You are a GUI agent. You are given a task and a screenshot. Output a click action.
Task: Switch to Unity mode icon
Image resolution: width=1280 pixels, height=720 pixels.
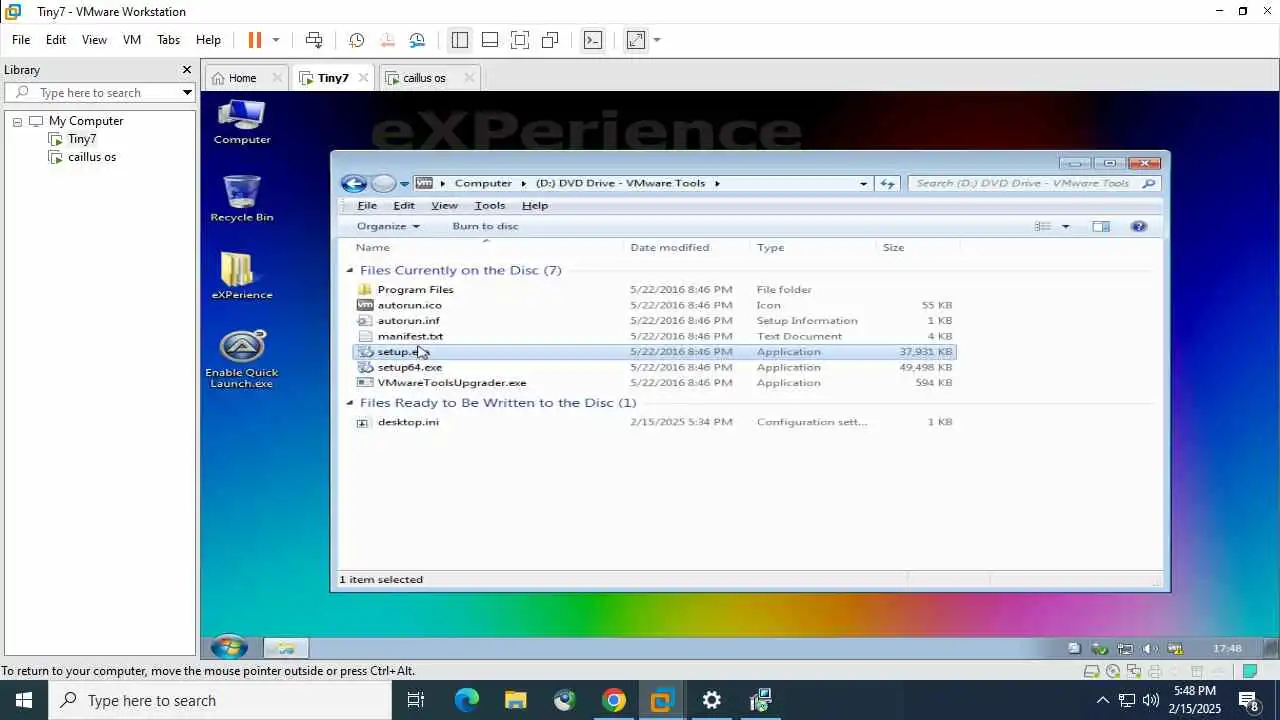pyautogui.click(x=549, y=40)
